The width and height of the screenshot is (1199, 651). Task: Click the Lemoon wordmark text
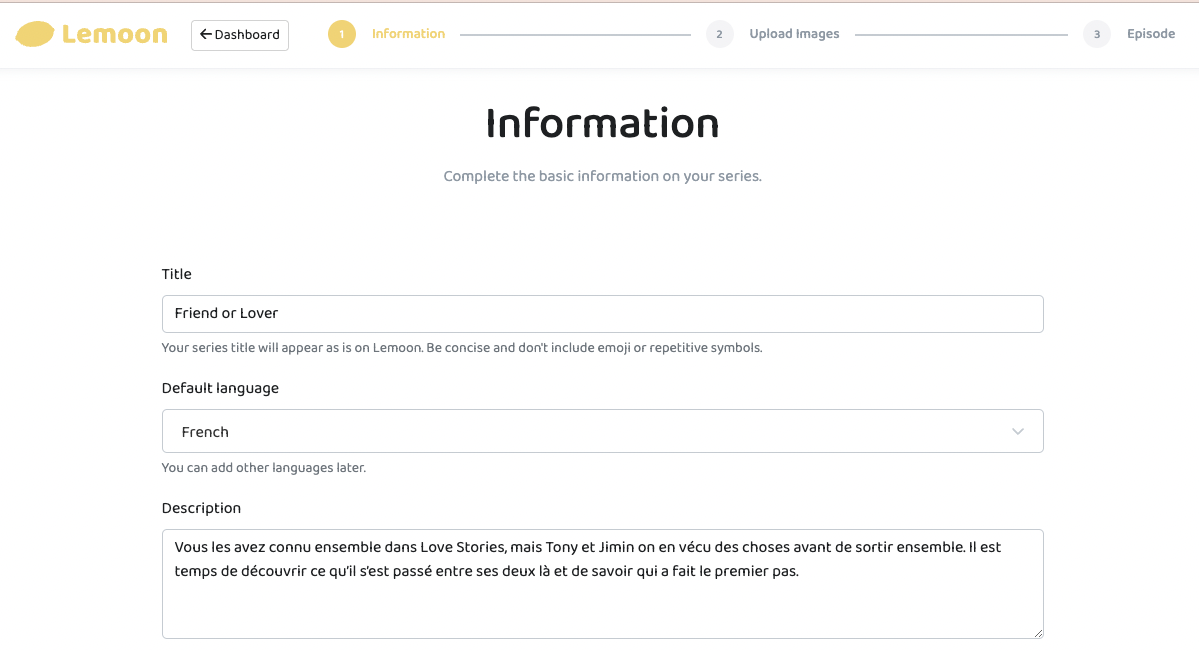114,34
